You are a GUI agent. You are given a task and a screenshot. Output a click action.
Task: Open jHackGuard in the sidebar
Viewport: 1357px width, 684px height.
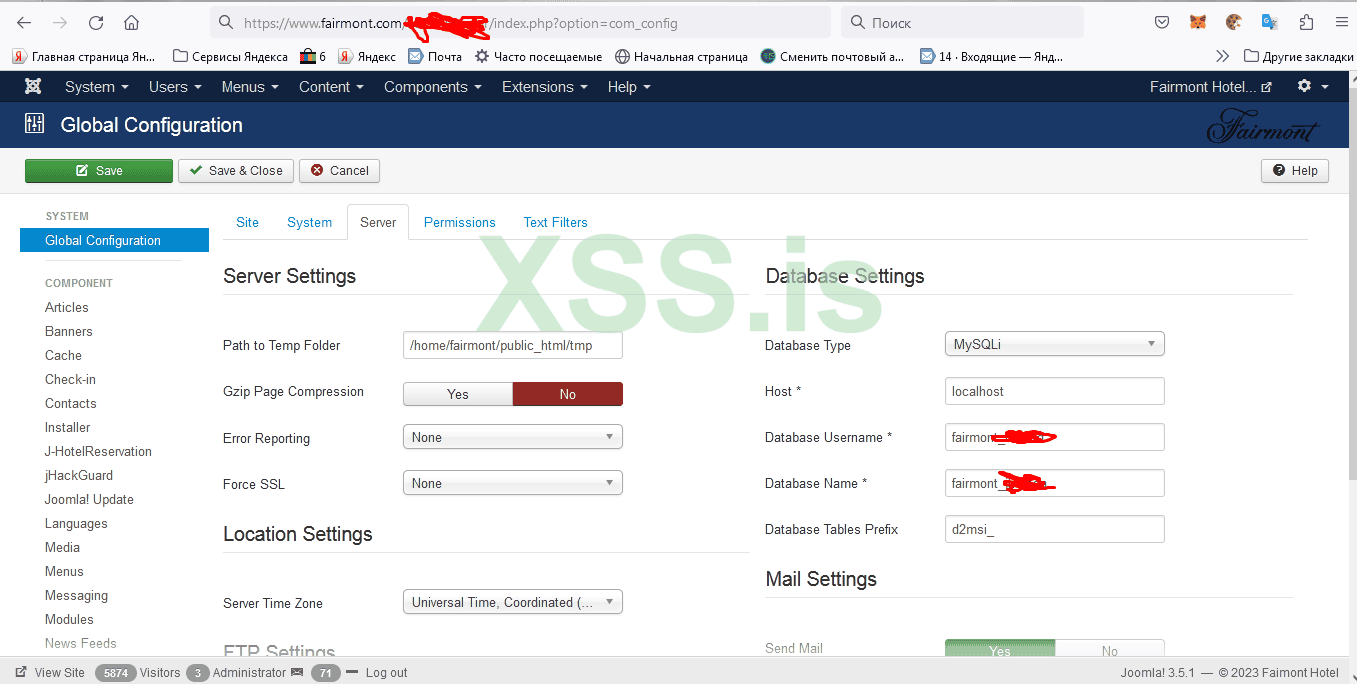pos(79,475)
